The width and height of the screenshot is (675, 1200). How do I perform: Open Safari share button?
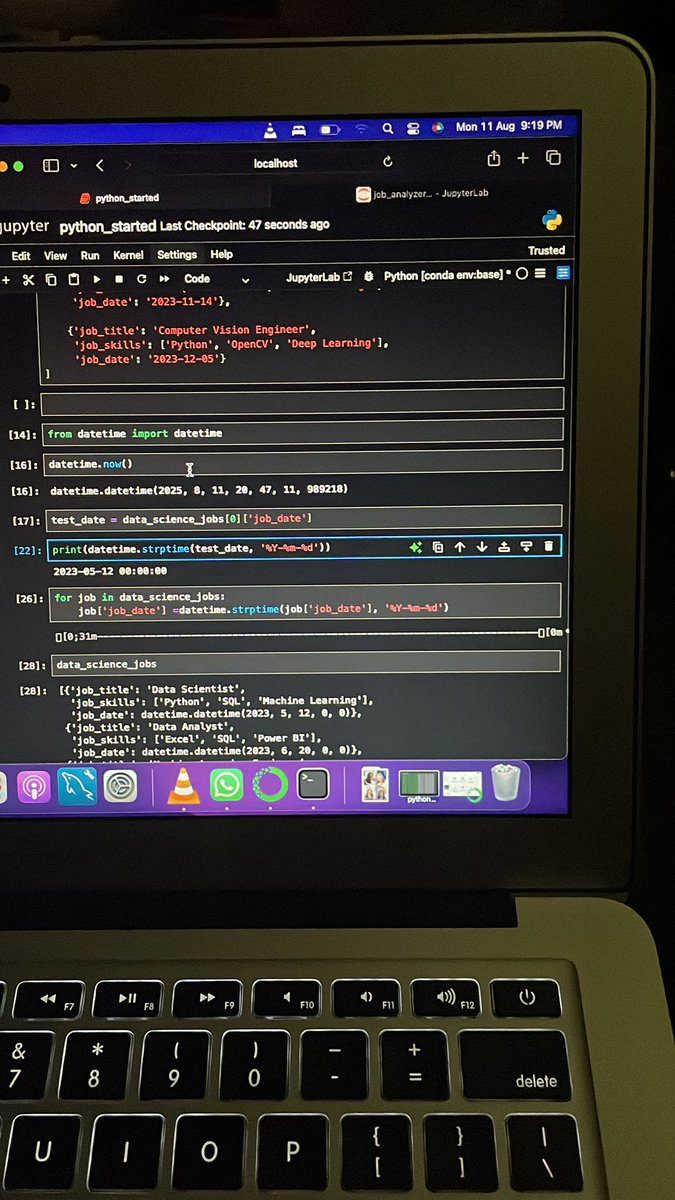(x=493, y=158)
